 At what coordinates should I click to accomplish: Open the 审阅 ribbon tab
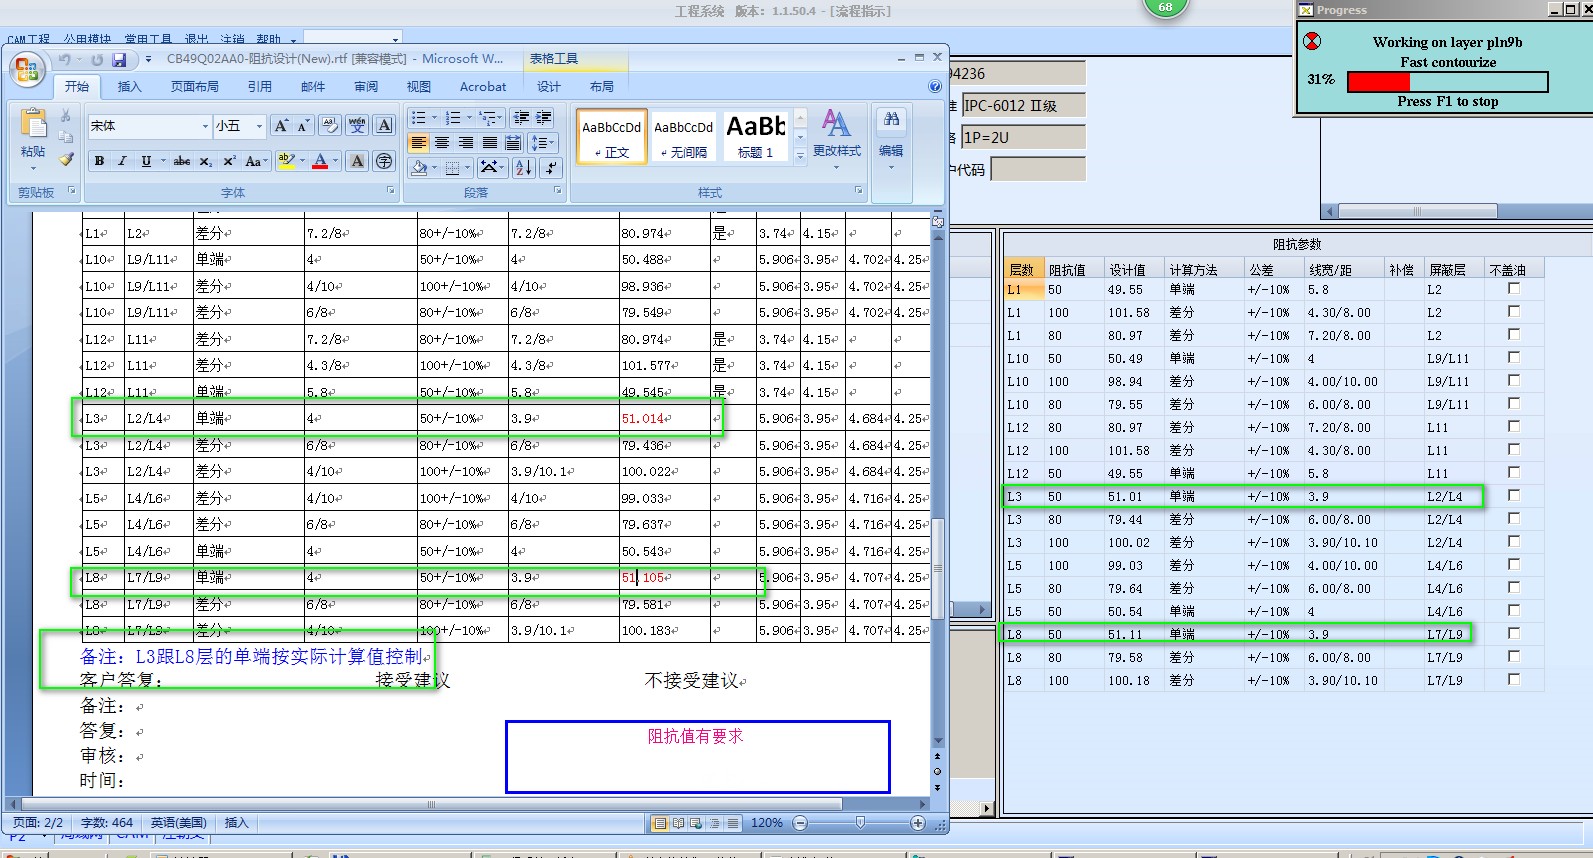[x=366, y=87]
